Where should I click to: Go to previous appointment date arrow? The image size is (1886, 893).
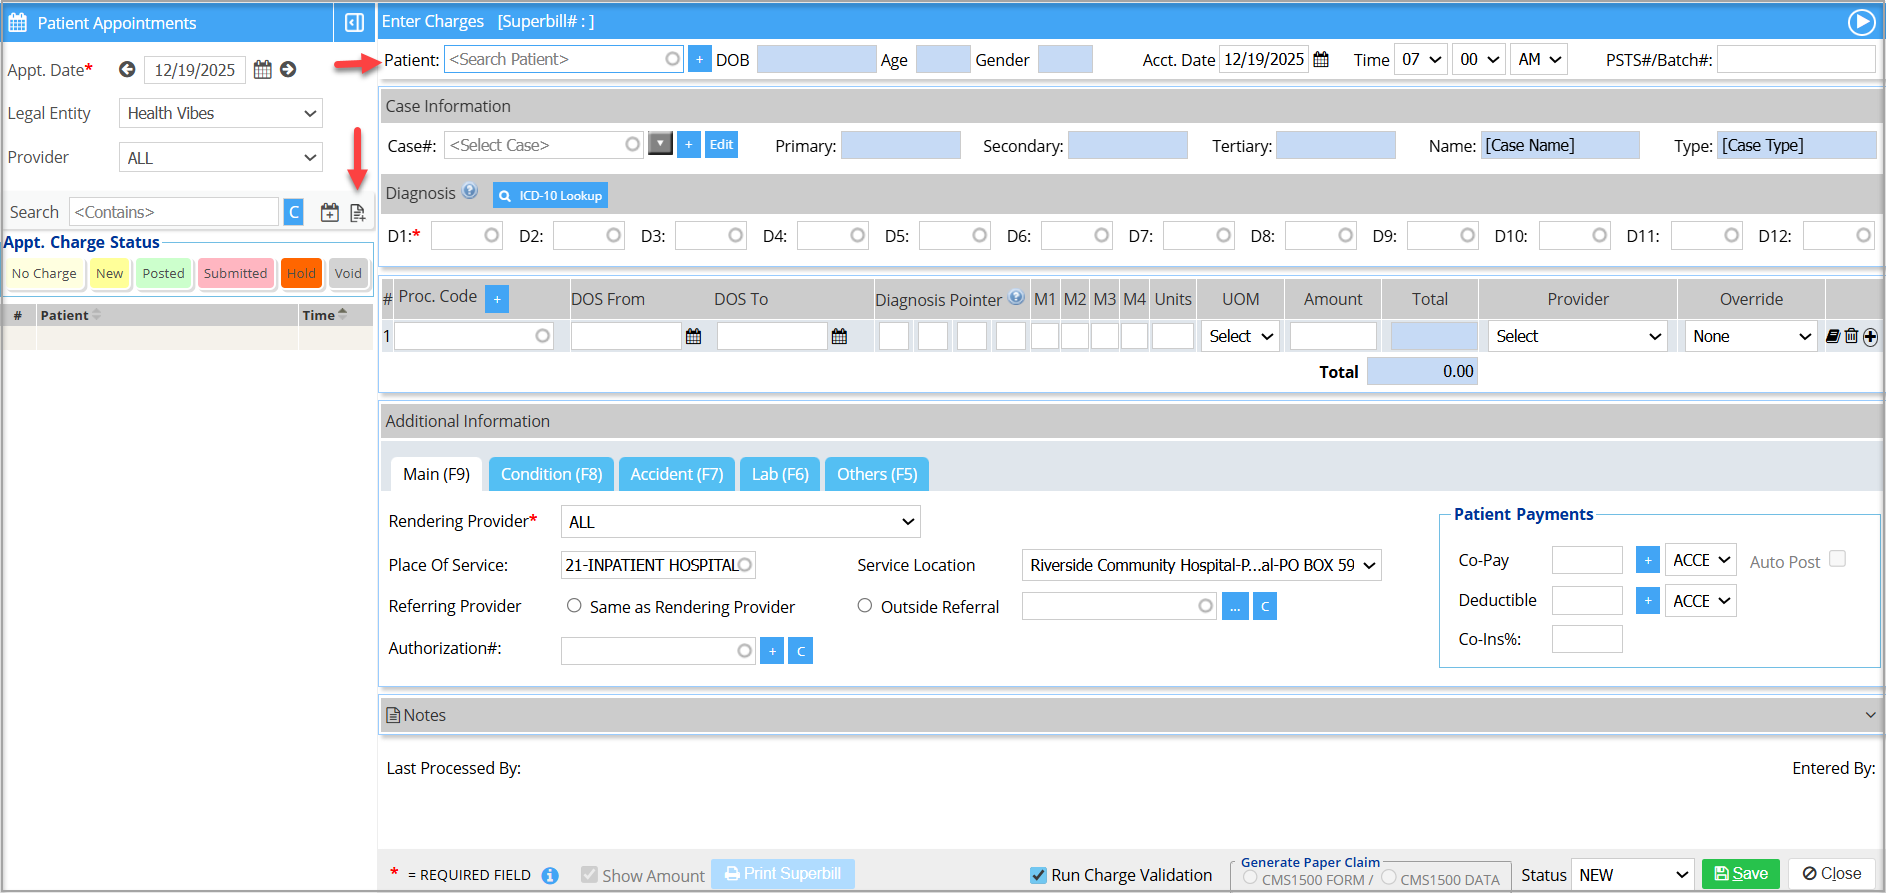(x=127, y=69)
